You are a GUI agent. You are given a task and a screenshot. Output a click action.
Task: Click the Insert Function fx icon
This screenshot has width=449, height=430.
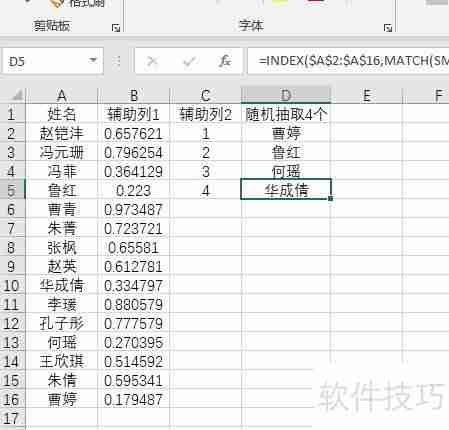(x=224, y=61)
